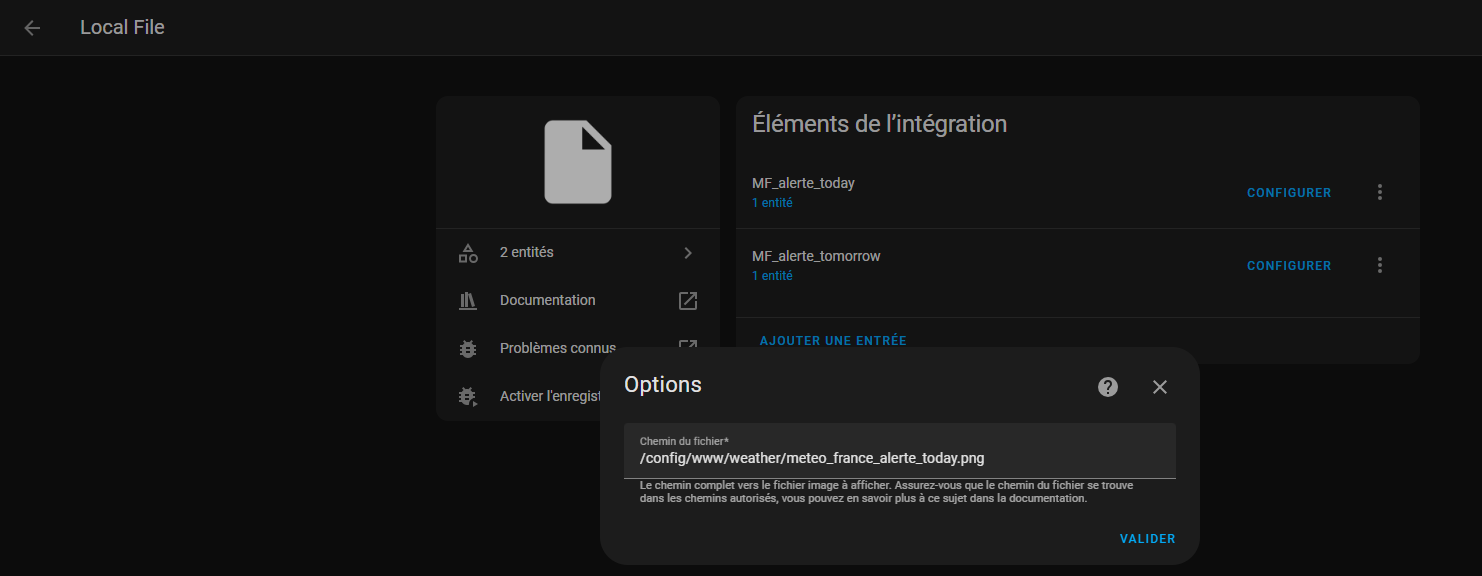Click the Problèmes connus bug icon
This screenshot has width=1482, height=576.
[x=468, y=348]
